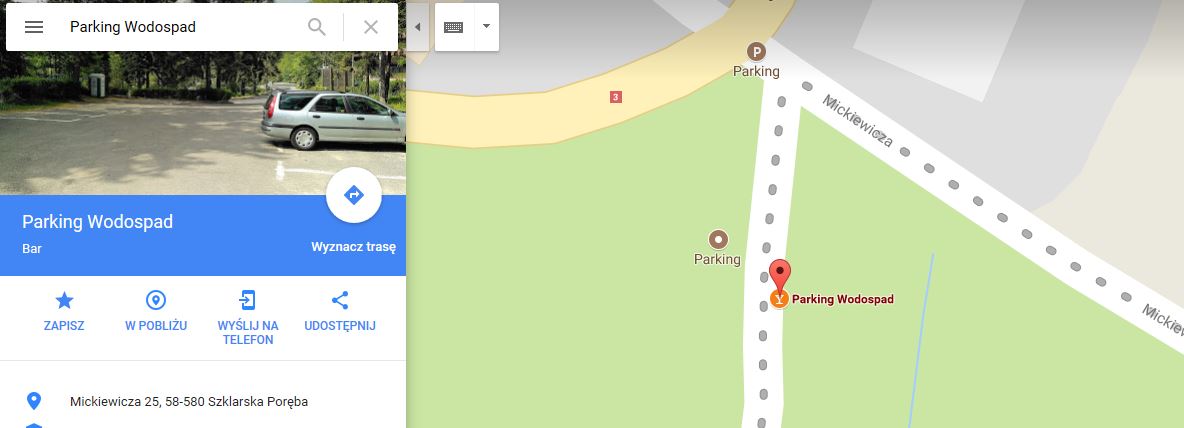
Task: Clear the search with X icon
Action: pos(371,27)
